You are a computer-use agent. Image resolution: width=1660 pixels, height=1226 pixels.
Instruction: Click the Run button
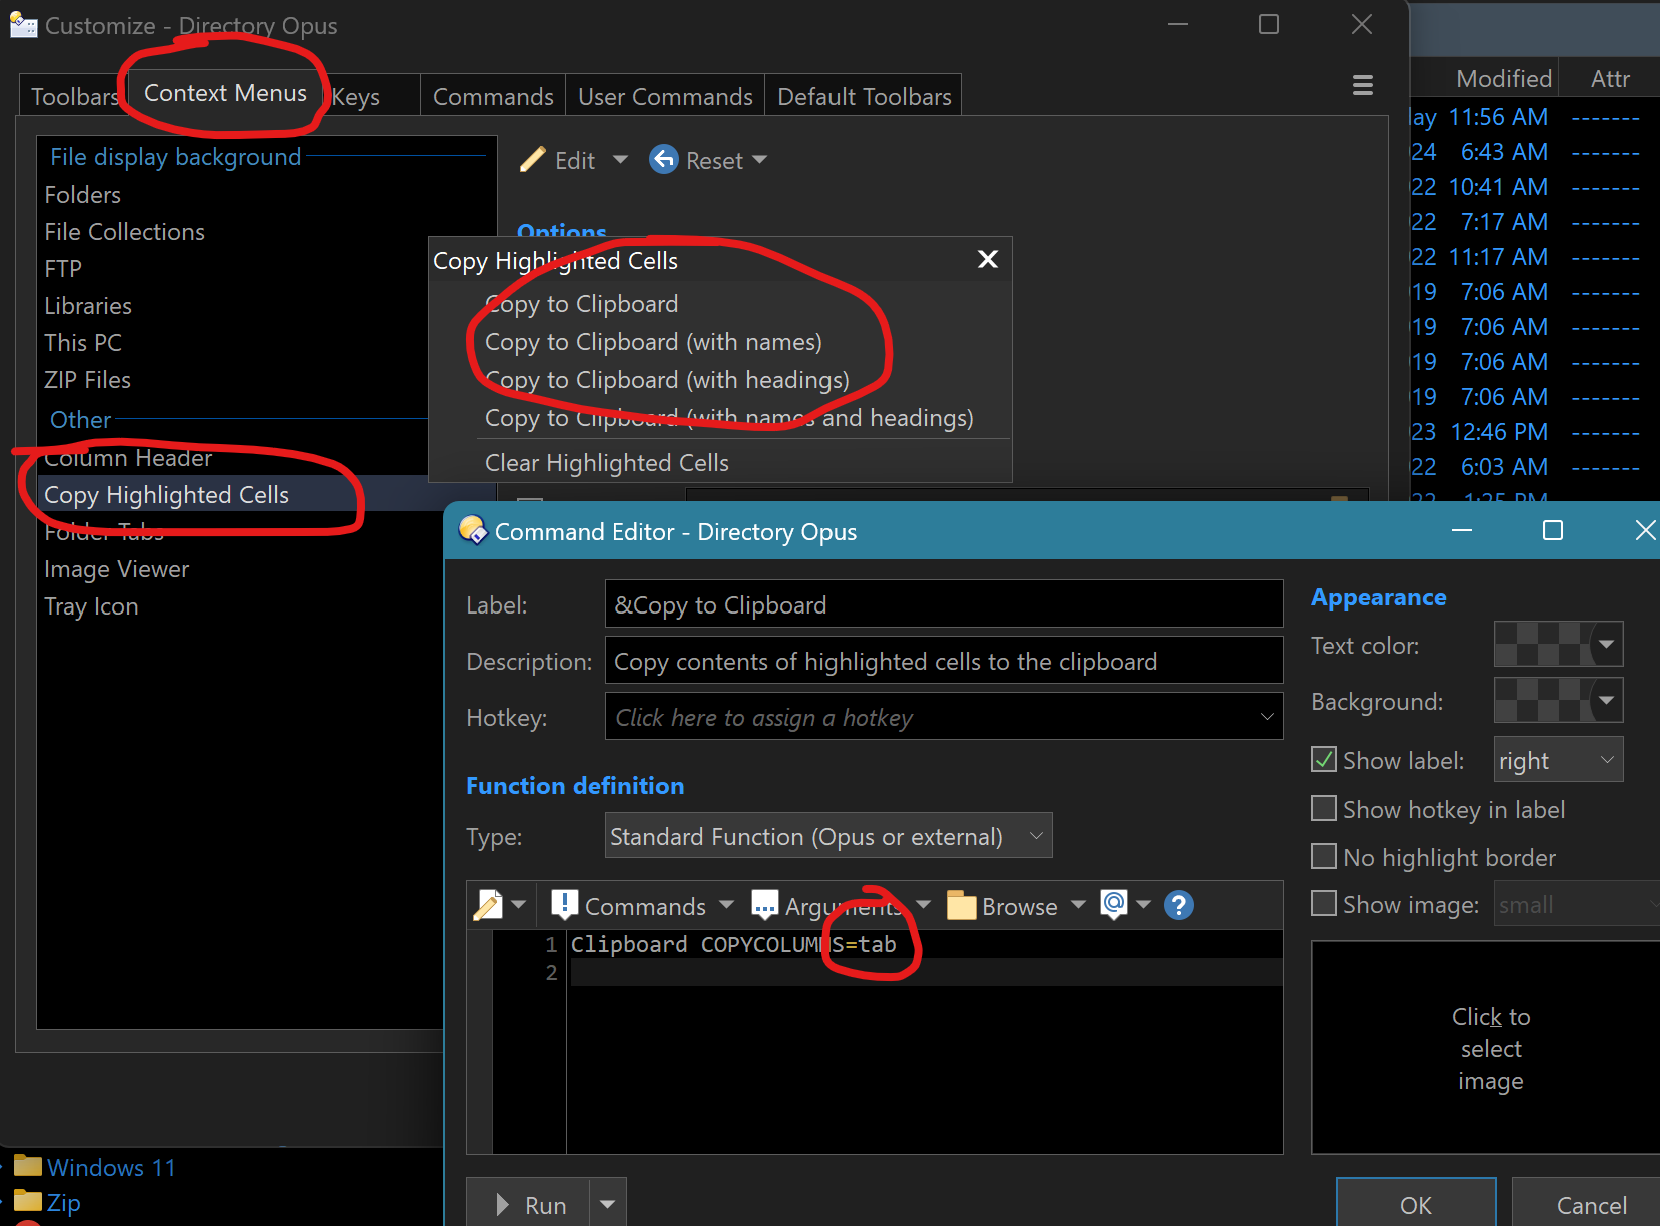coord(531,1204)
